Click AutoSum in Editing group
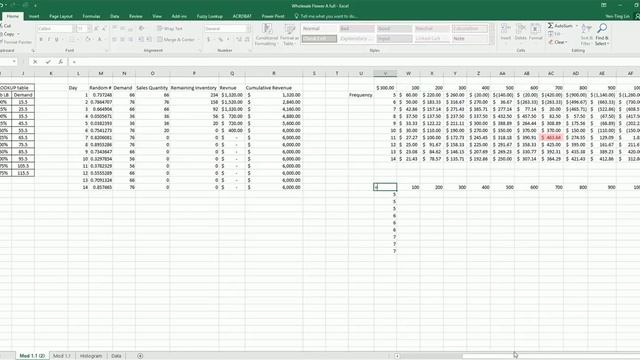640x360 pixels. (x=560, y=26)
